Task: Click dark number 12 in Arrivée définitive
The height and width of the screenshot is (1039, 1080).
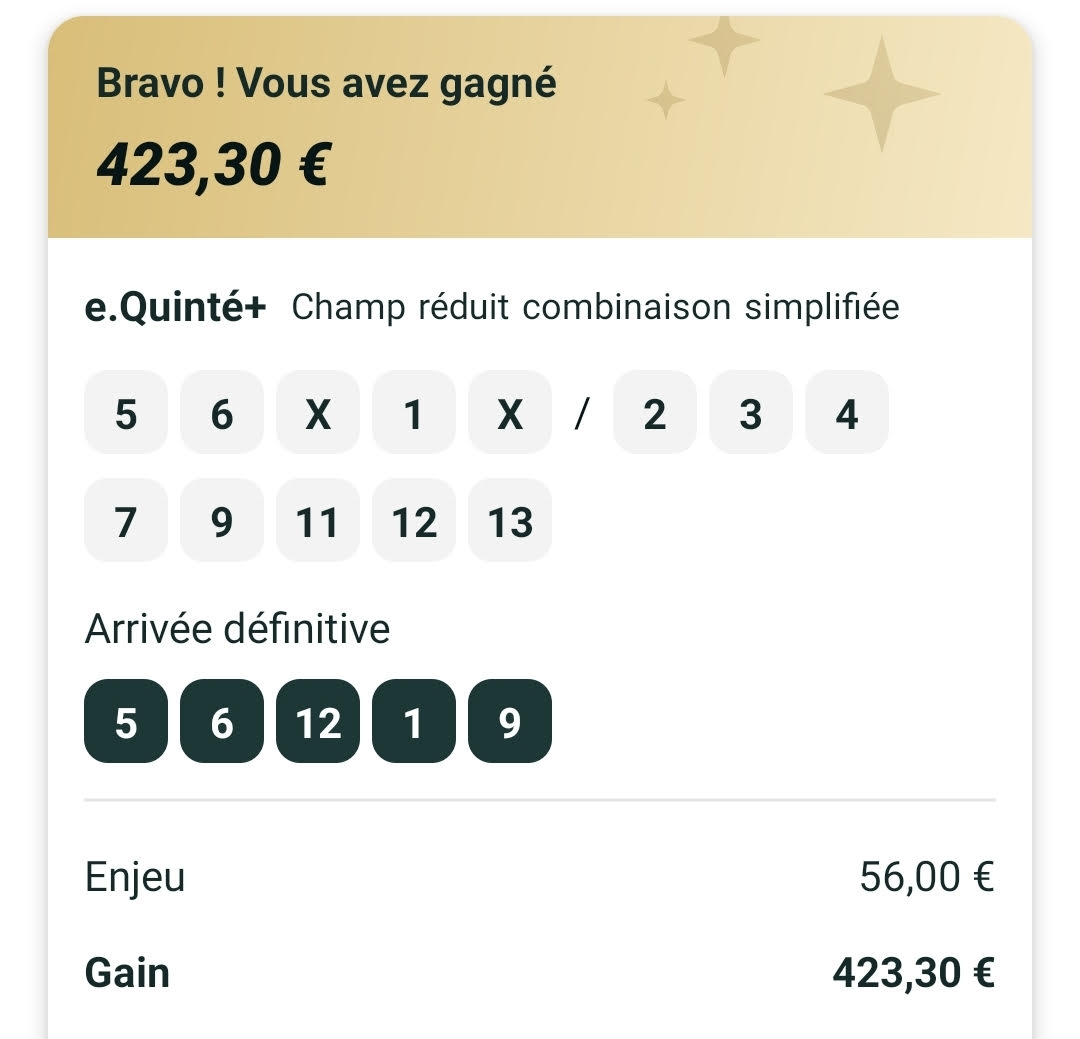Action: coord(318,721)
